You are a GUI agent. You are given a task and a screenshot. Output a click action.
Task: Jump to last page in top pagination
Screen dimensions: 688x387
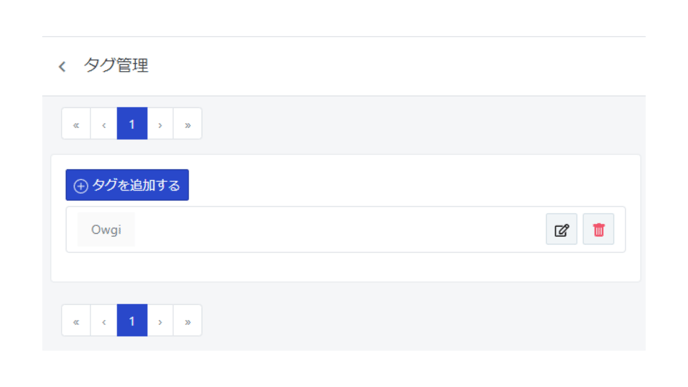[187, 124]
